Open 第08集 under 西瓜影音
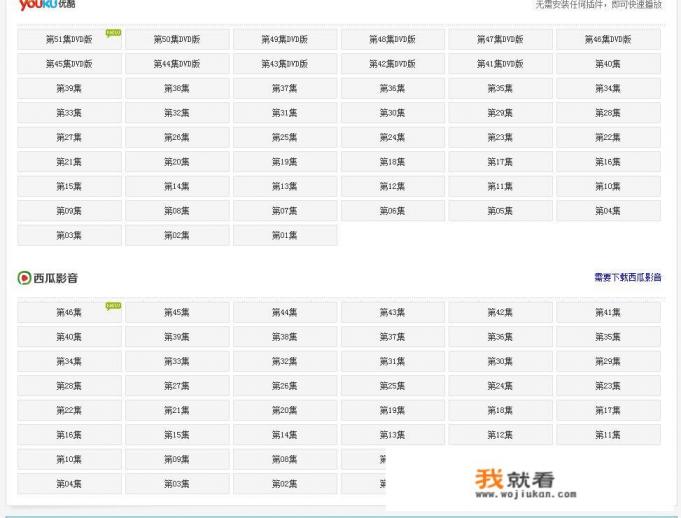681x518 pixels. click(x=285, y=459)
